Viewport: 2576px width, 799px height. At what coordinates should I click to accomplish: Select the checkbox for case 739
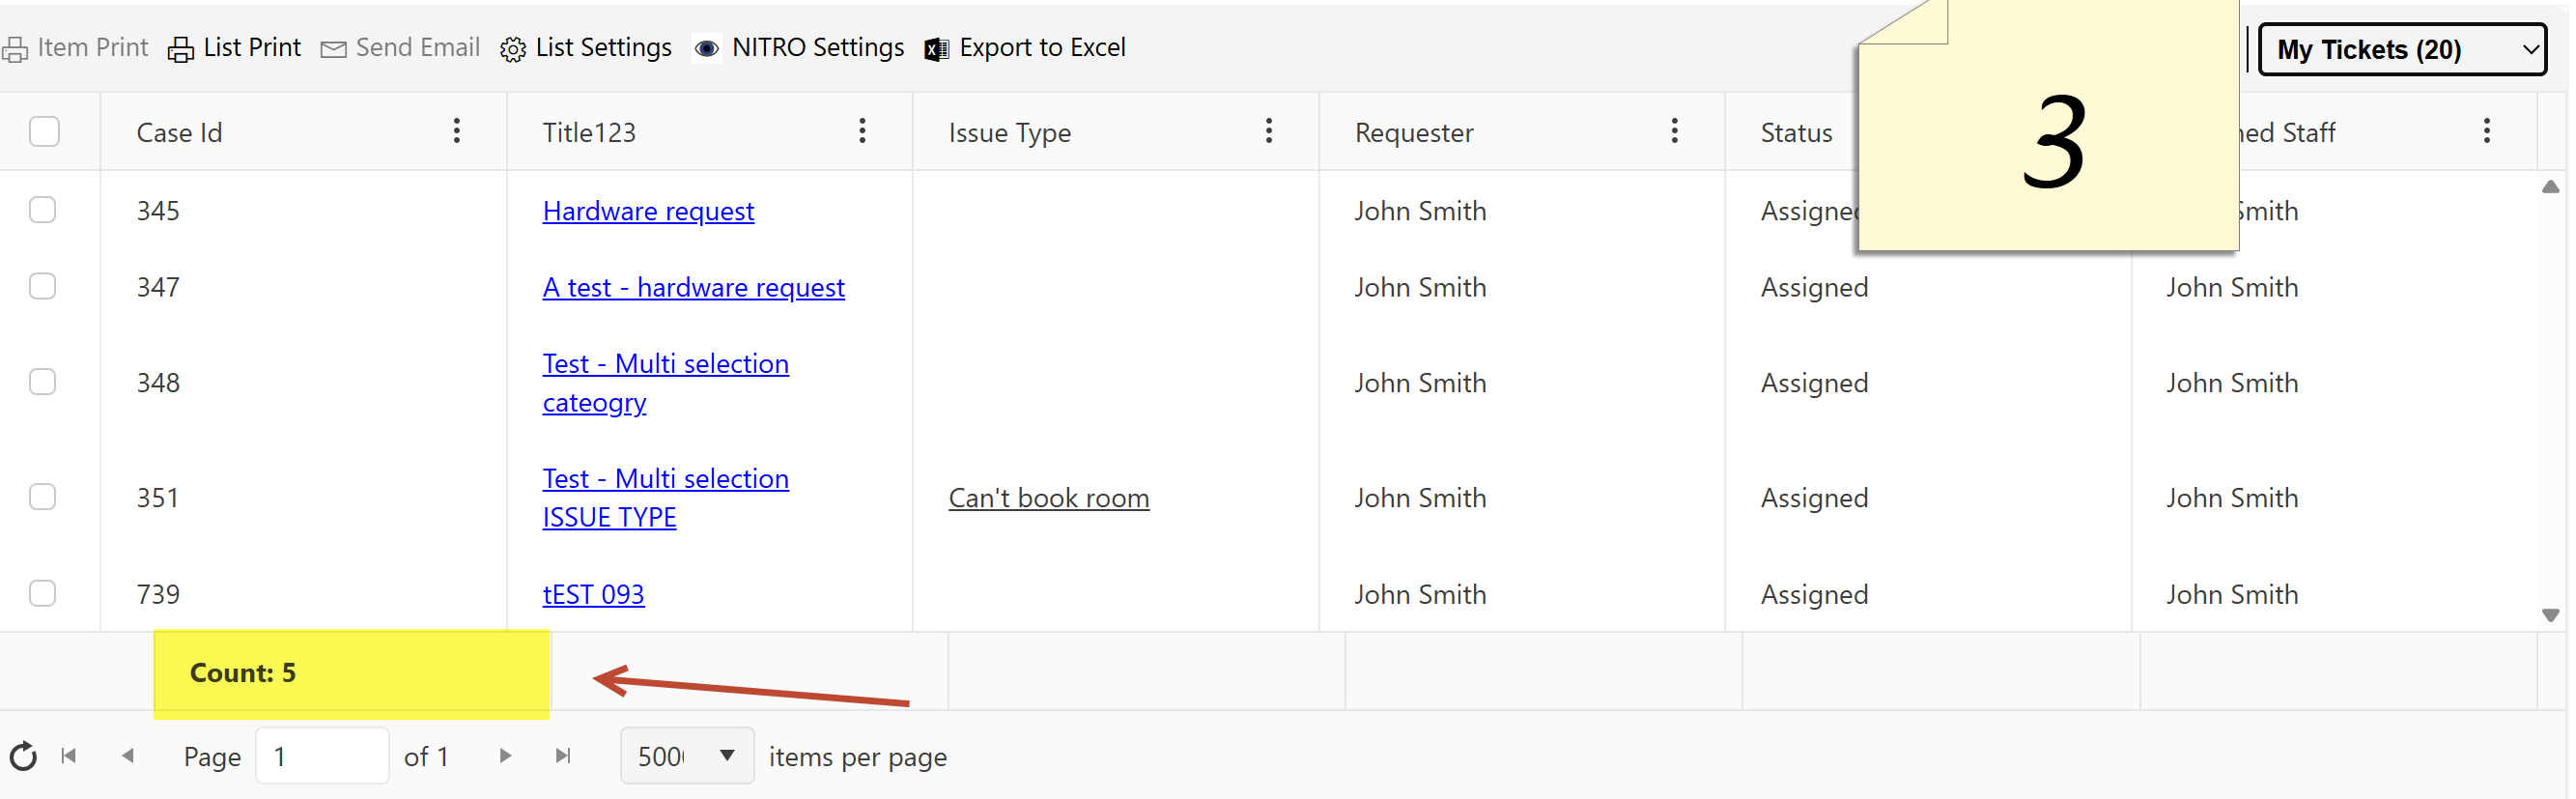[42, 593]
